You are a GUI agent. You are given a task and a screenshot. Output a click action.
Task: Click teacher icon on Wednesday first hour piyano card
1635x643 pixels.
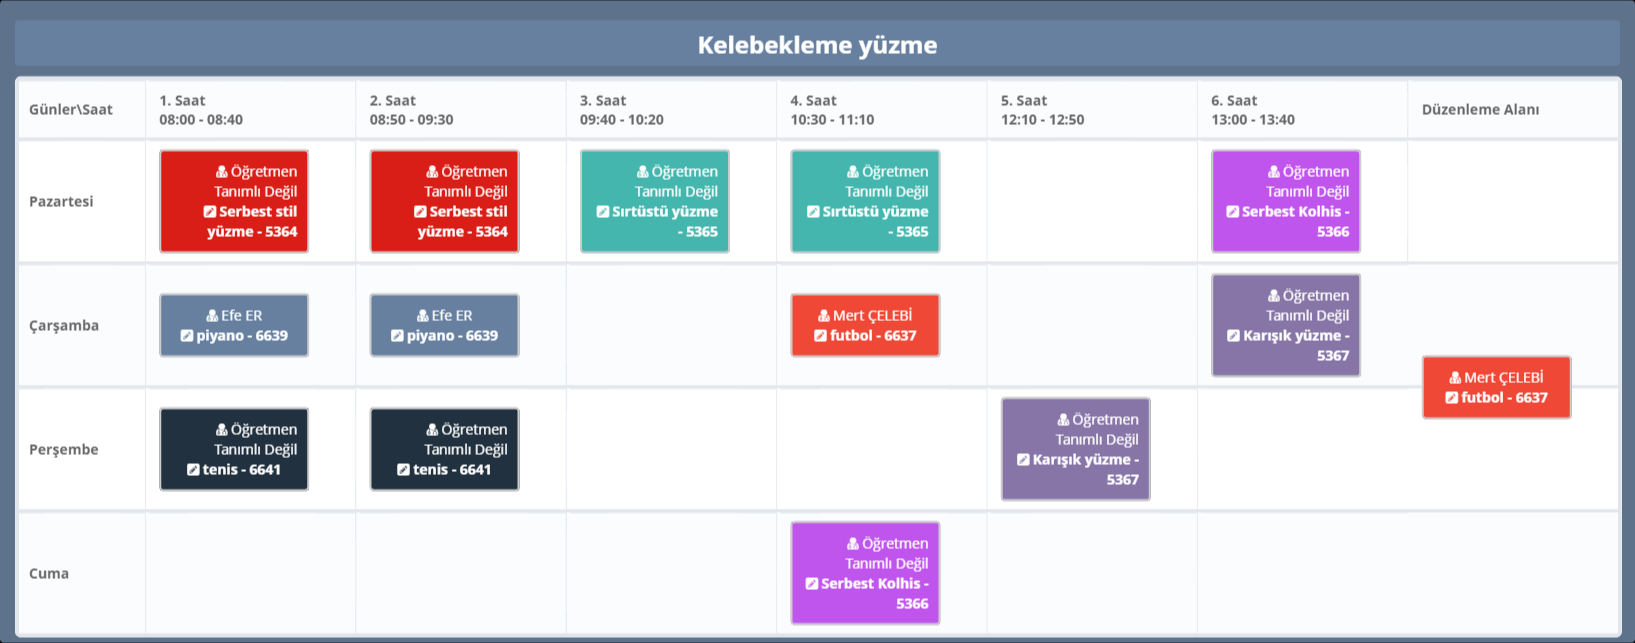tap(212, 316)
